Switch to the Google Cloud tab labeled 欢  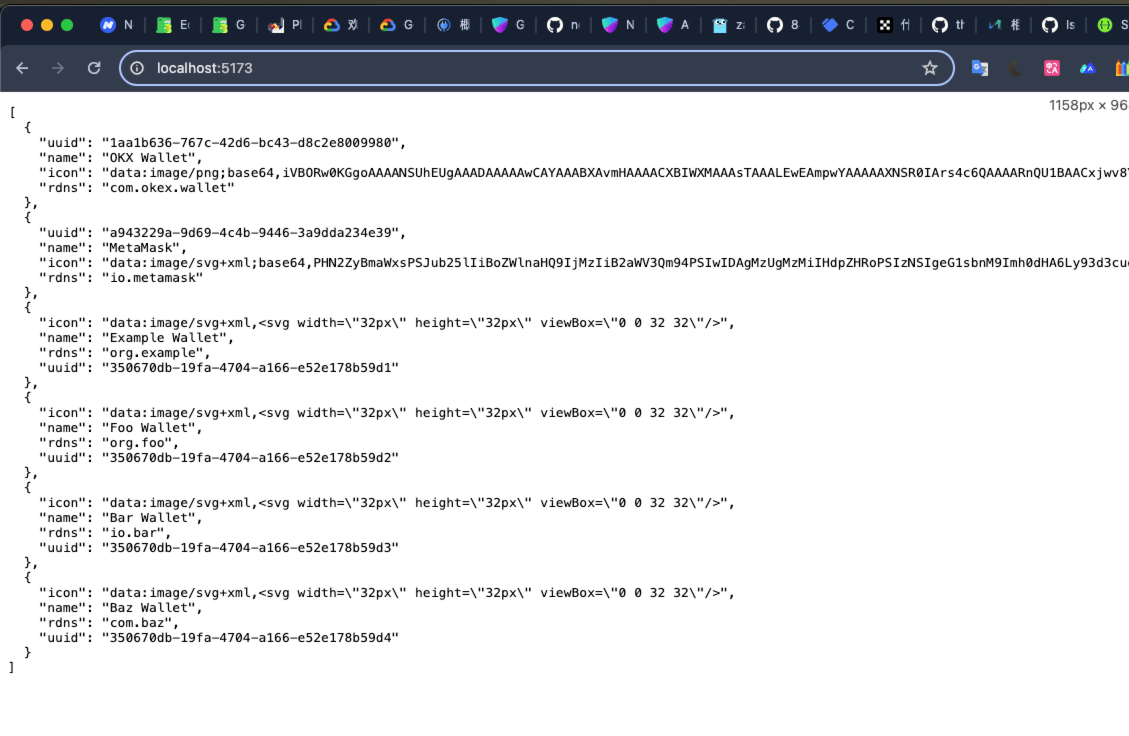click(x=341, y=25)
